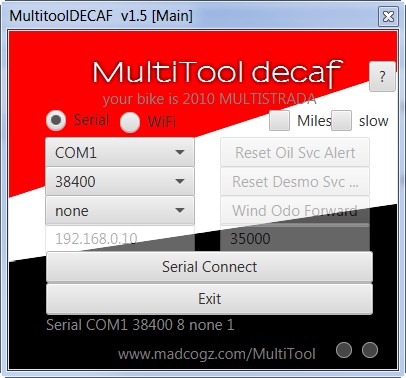Select the Serial connection radio button

pyautogui.click(x=56, y=120)
